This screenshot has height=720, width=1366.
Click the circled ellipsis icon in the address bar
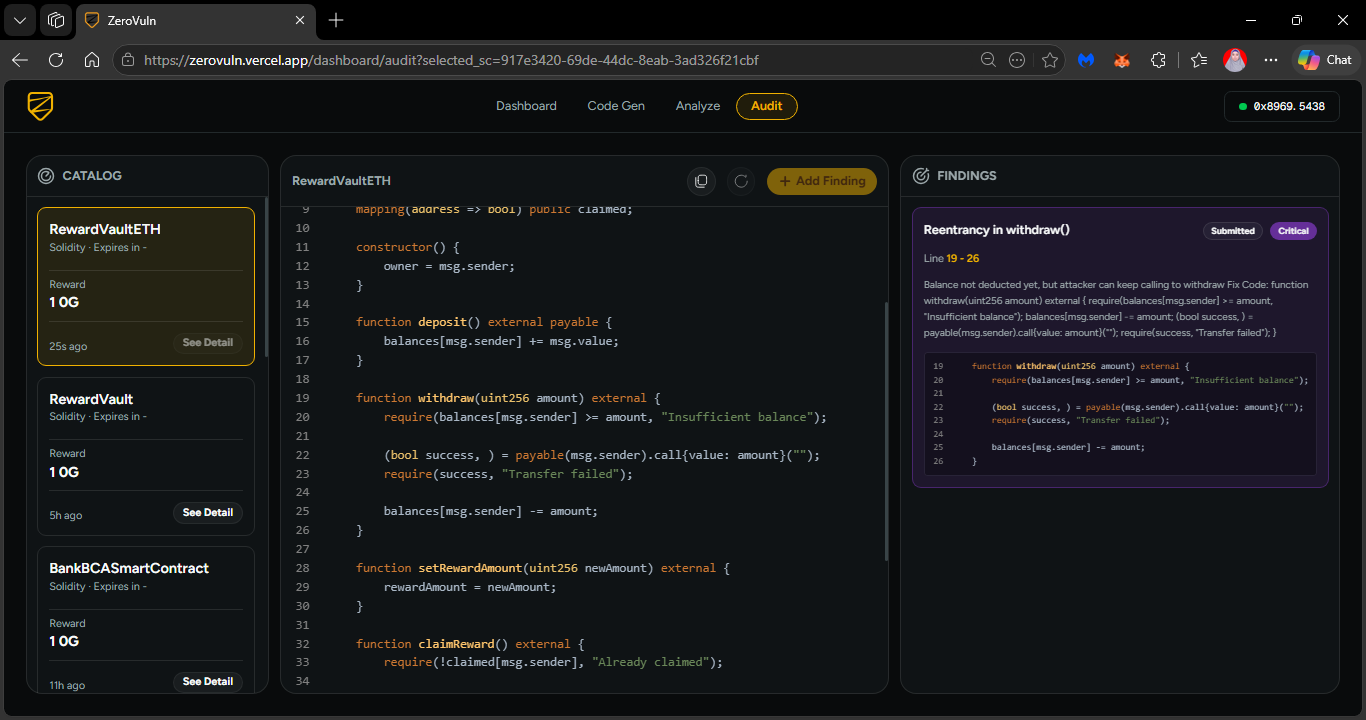[x=1017, y=60]
